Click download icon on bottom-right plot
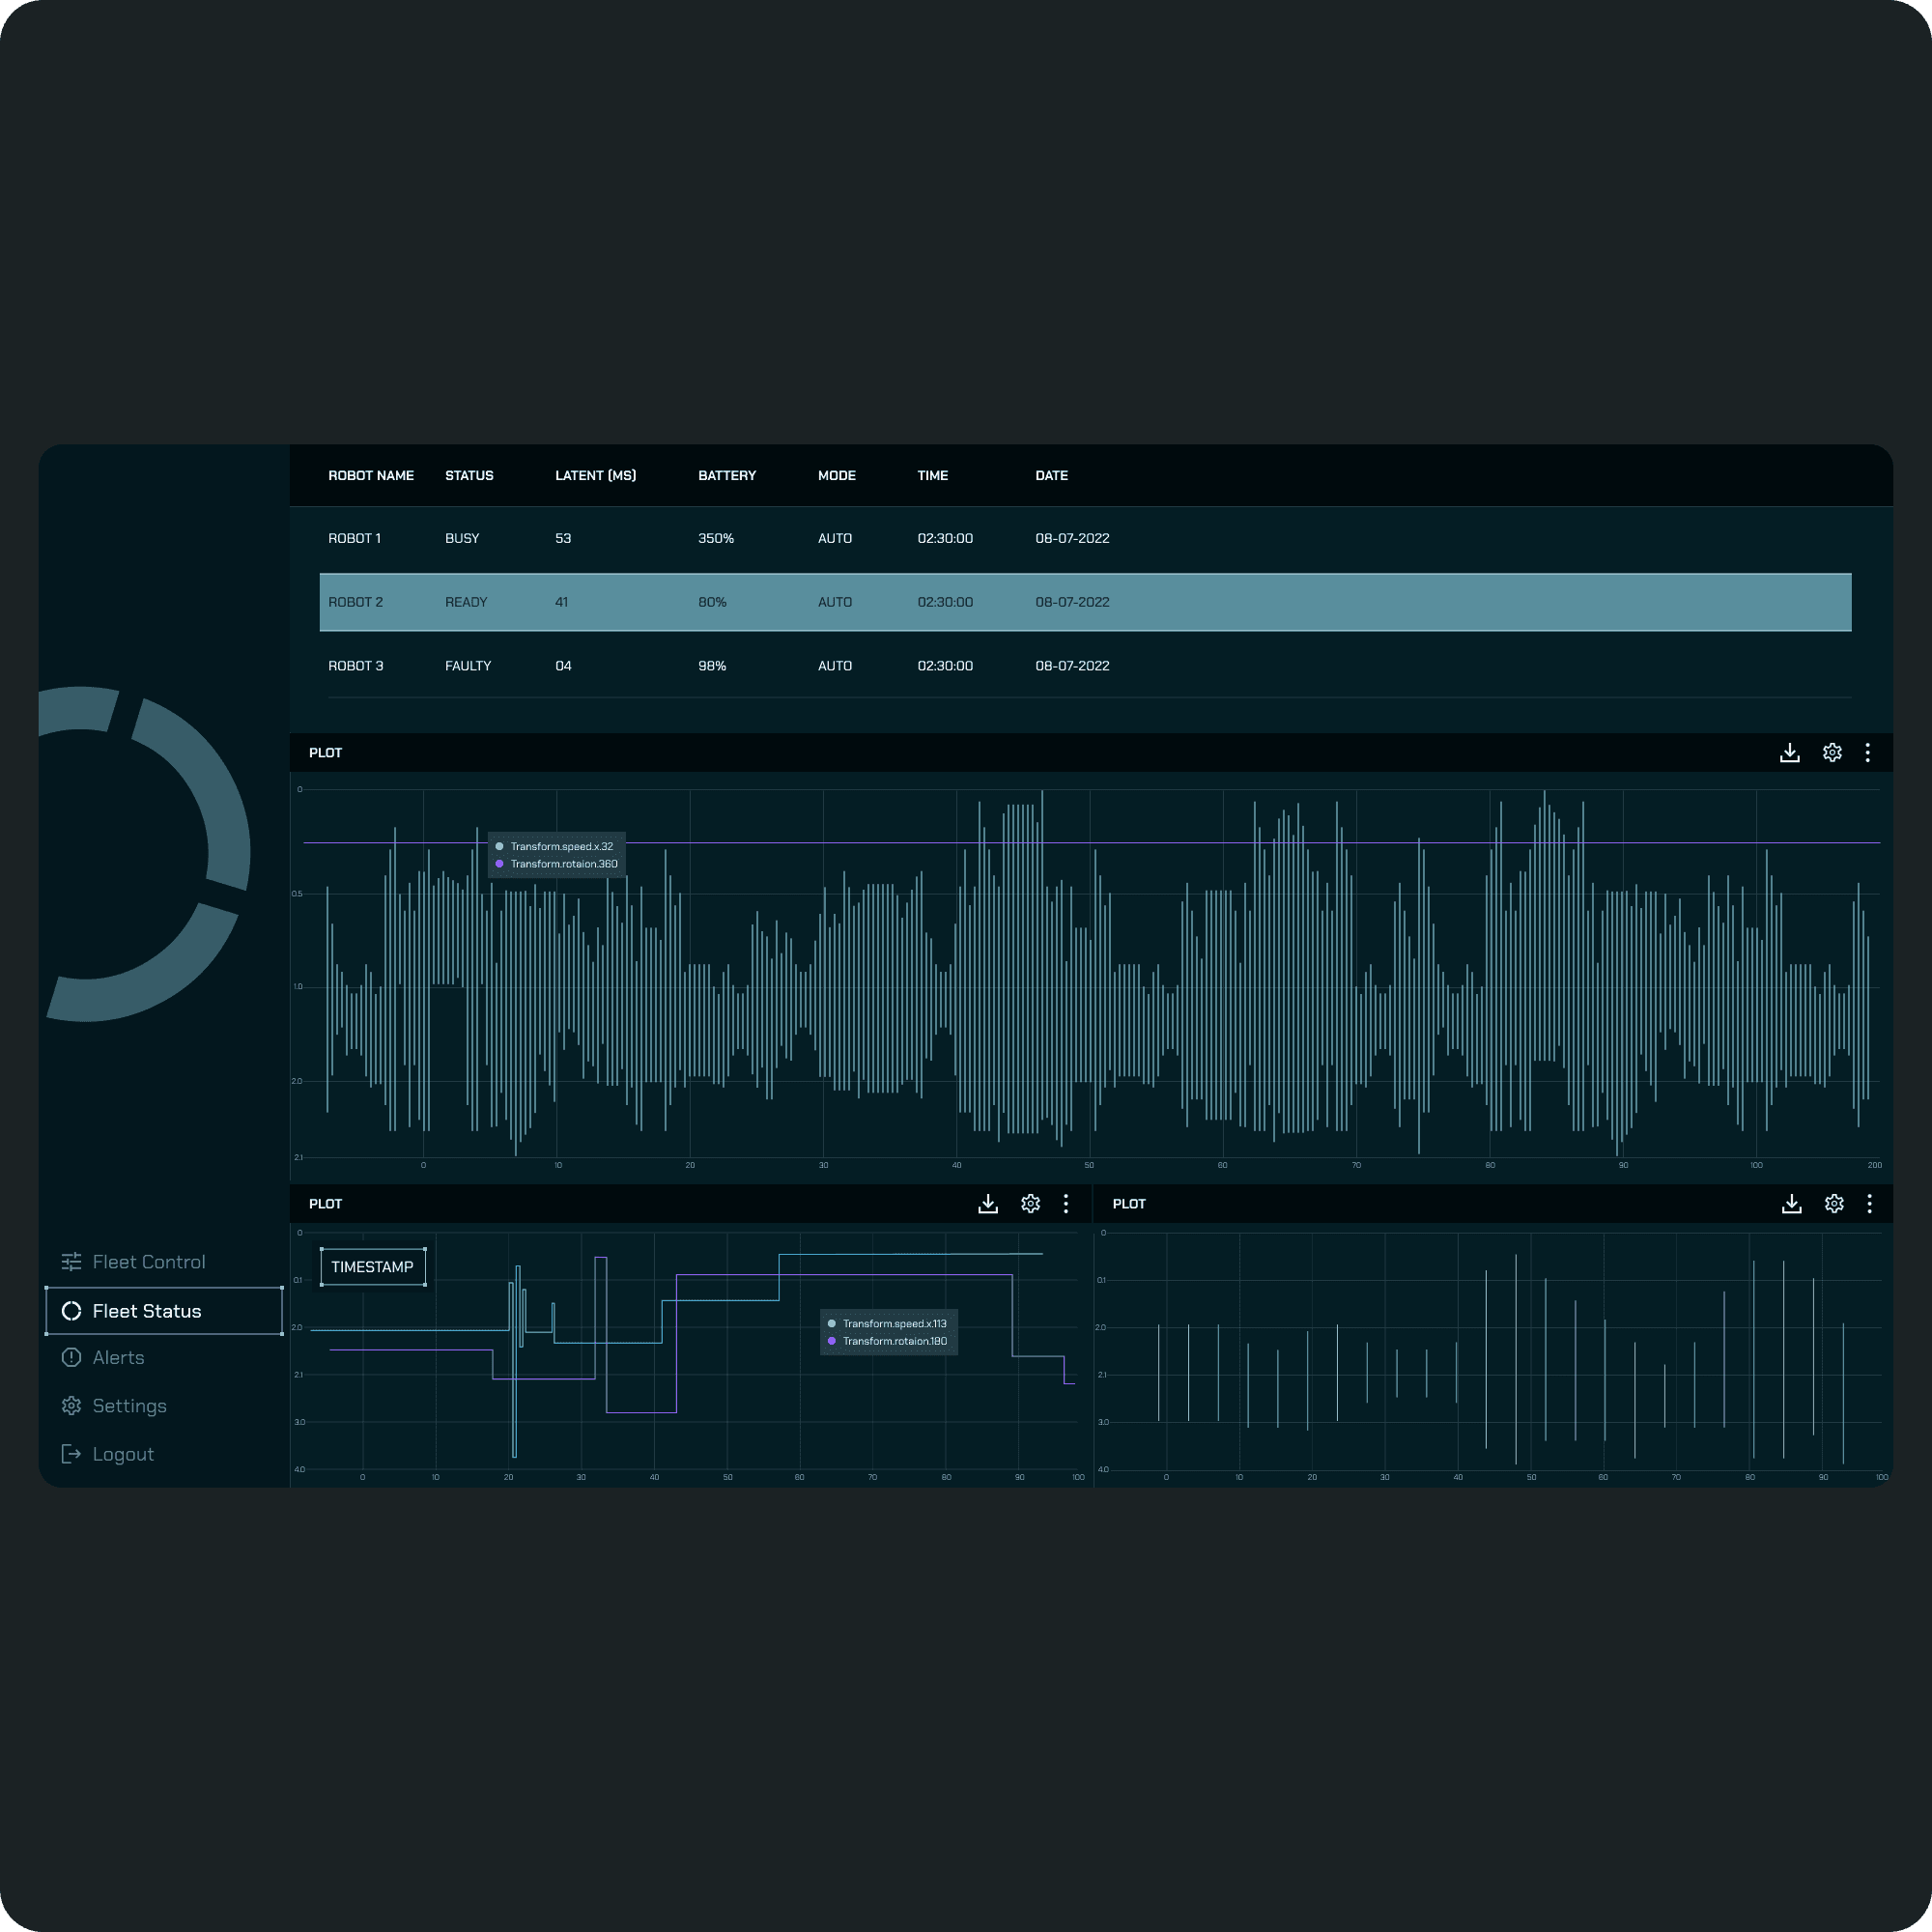1932x1932 pixels. pyautogui.click(x=1791, y=1204)
